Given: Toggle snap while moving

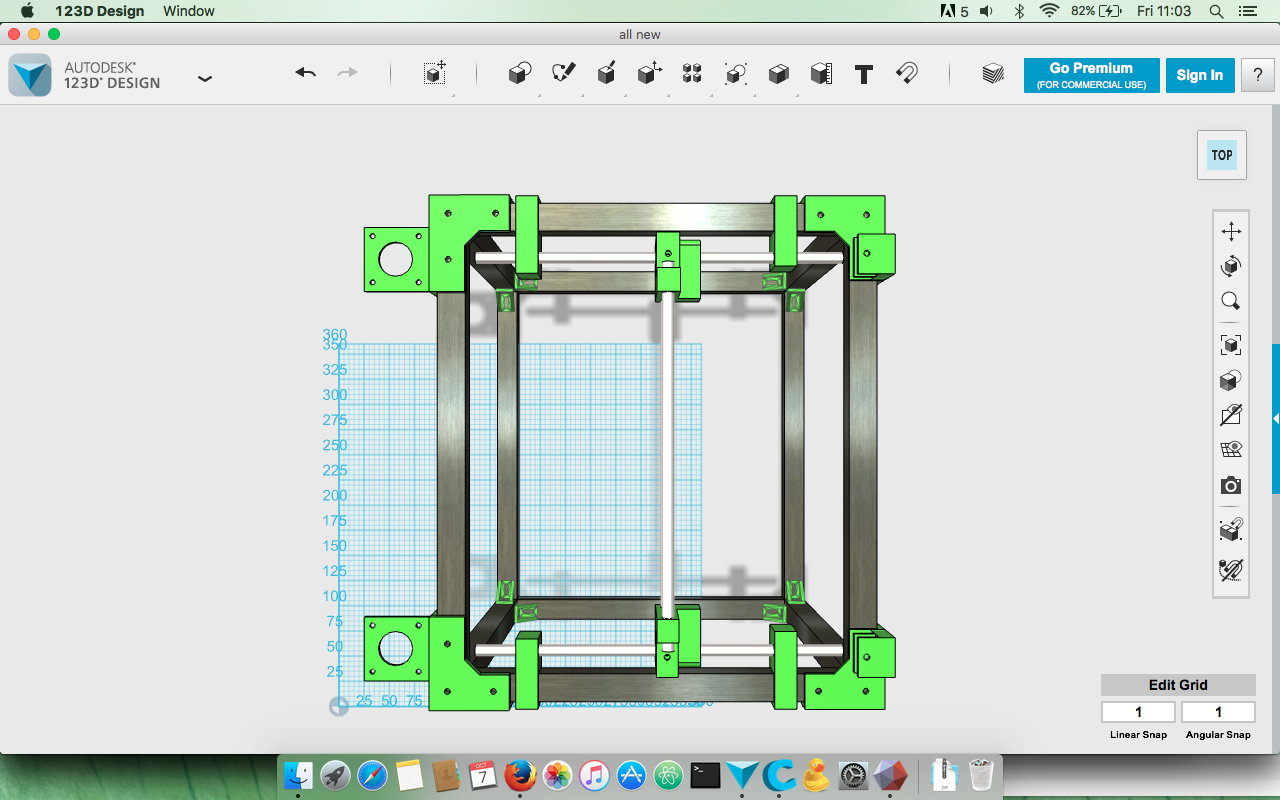Looking at the screenshot, I should point(1231,570).
